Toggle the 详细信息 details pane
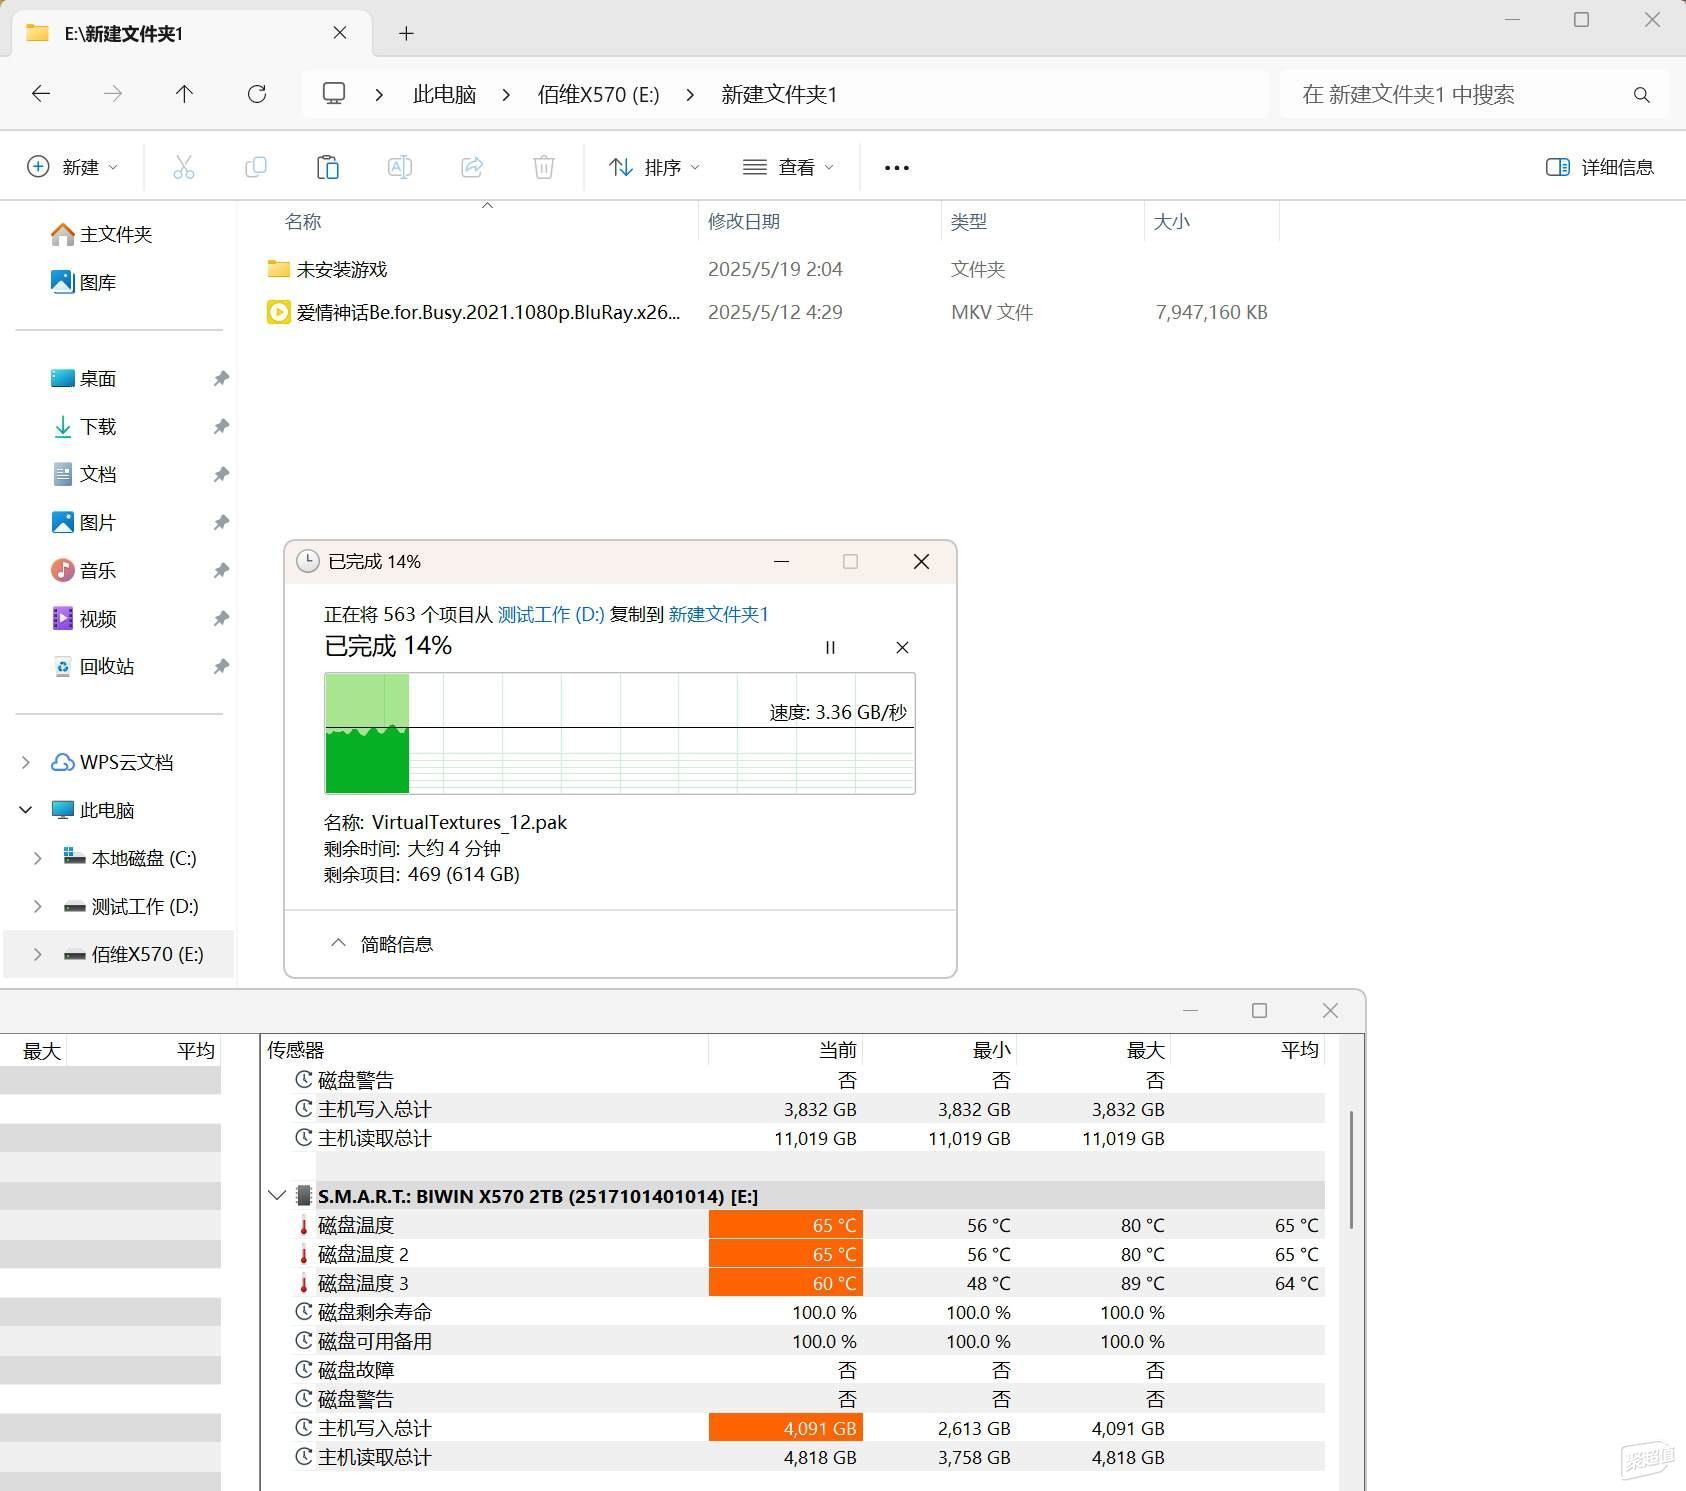This screenshot has height=1491, width=1686. (1599, 167)
